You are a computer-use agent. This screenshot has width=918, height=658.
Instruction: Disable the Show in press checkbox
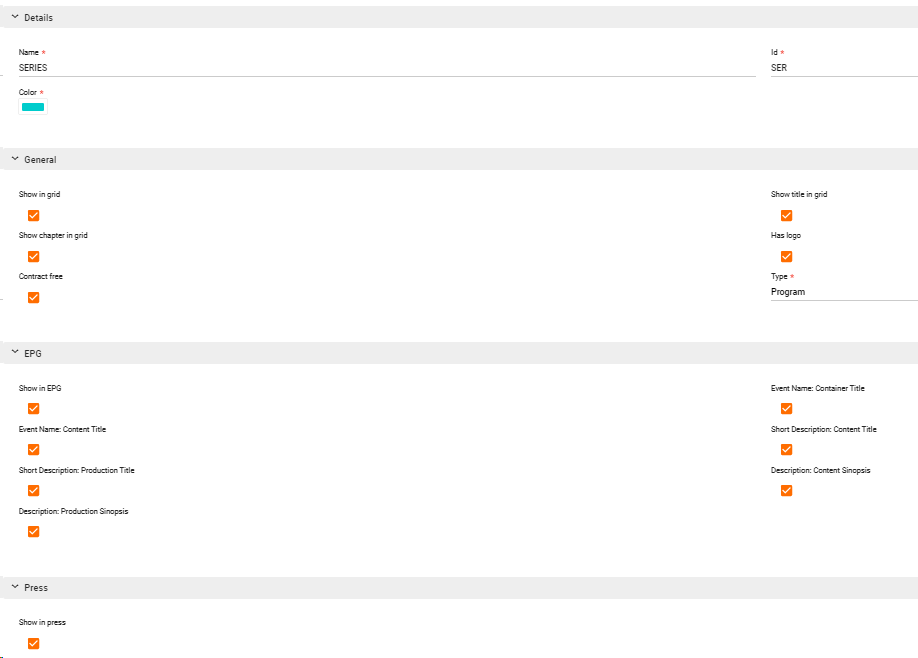[33, 643]
